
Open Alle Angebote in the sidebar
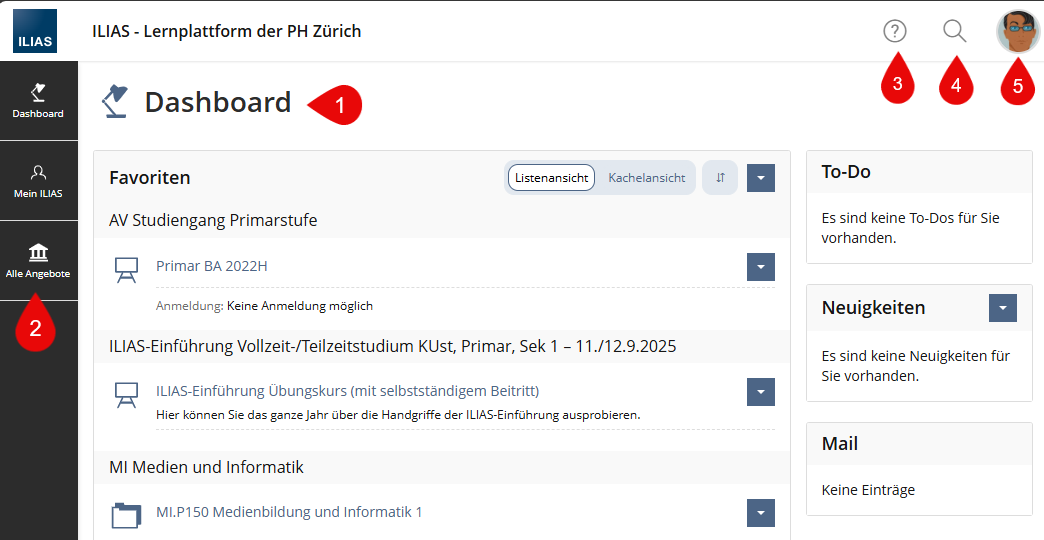point(38,260)
